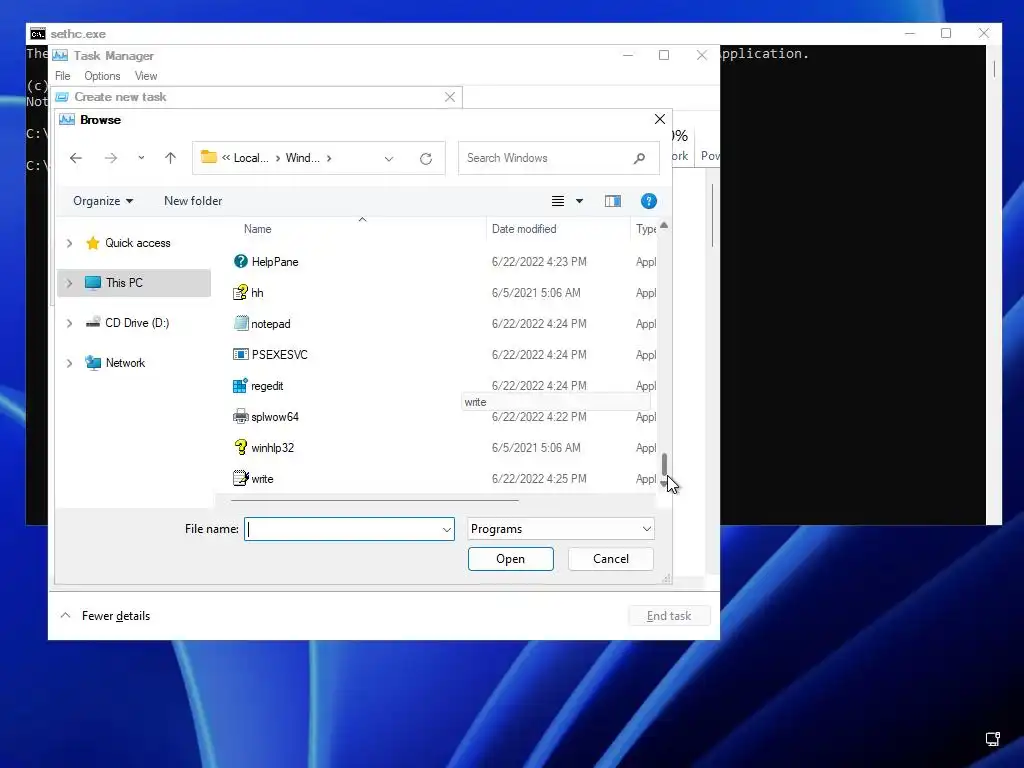Screen dimensions: 1024x768
Task: Select the winhlp32 file icon
Action: (x=240, y=447)
